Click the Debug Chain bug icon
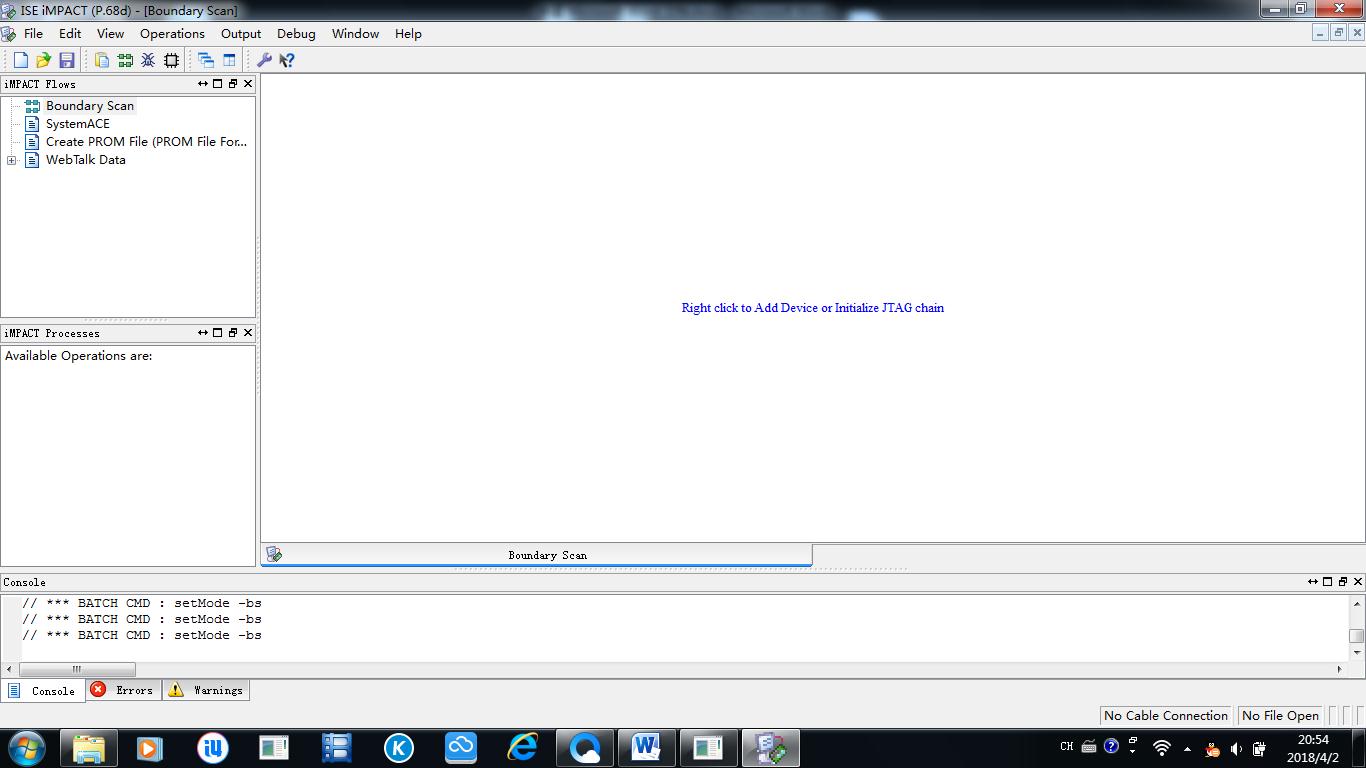The height and width of the screenshot is (768, 1366). 148,60
